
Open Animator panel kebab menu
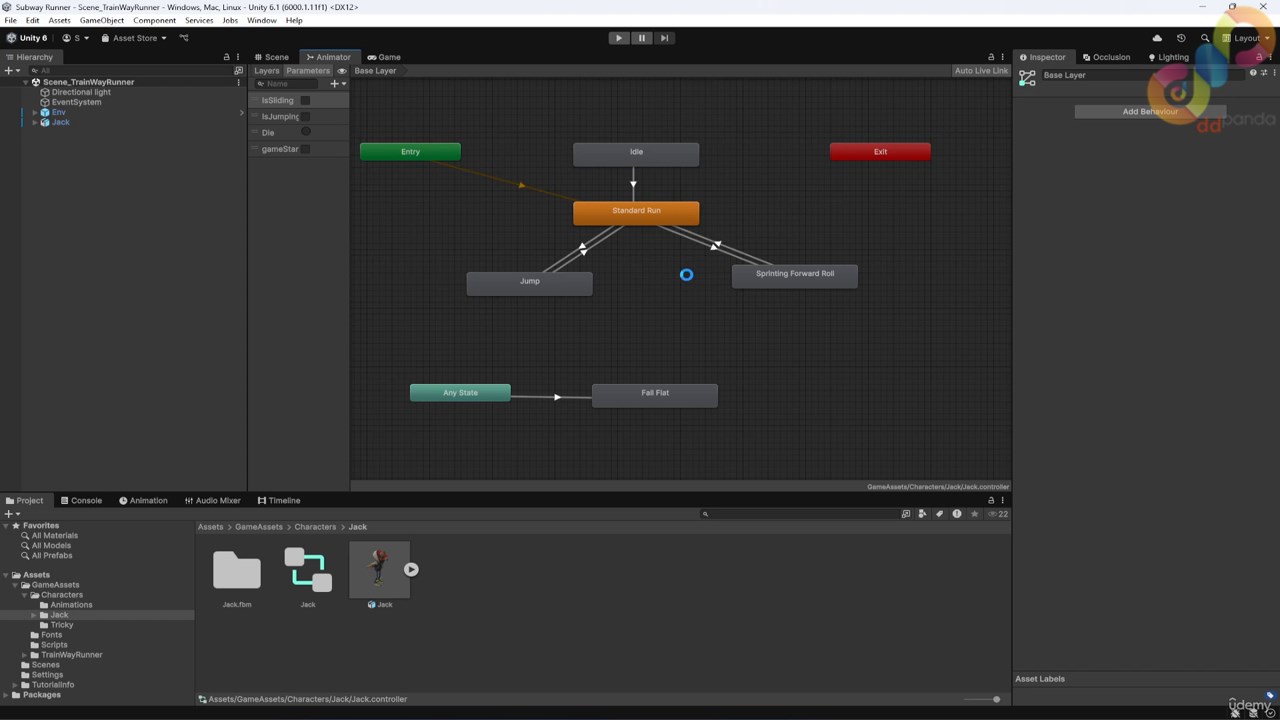(1003, 57)
